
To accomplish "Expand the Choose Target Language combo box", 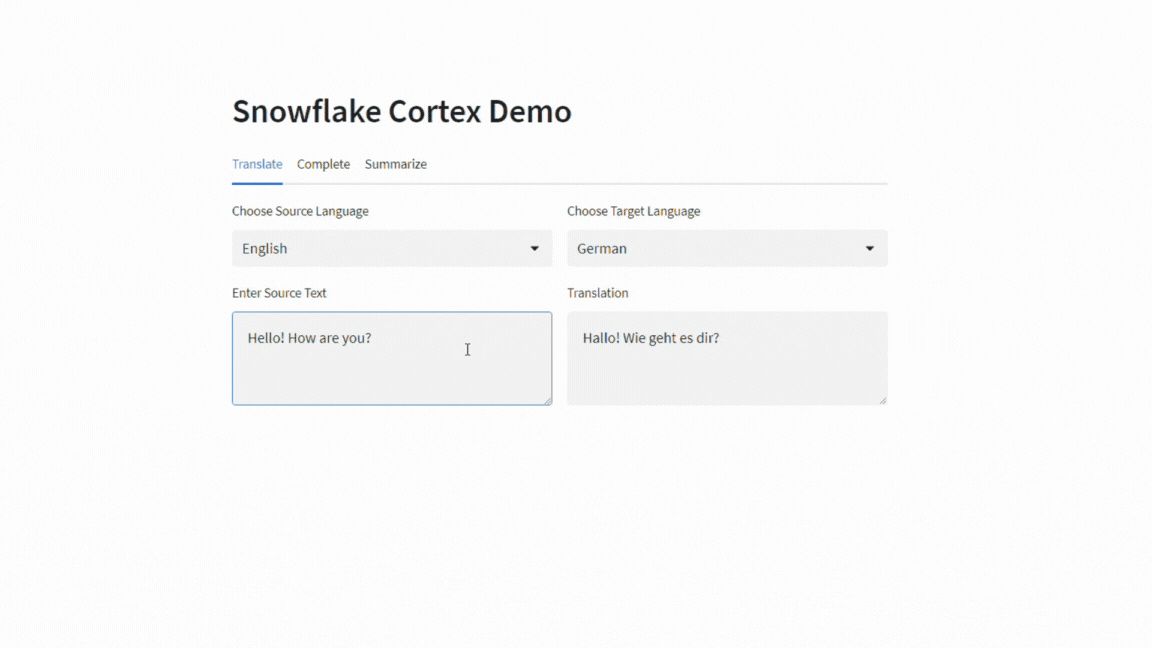I will [x=726, y=249].
